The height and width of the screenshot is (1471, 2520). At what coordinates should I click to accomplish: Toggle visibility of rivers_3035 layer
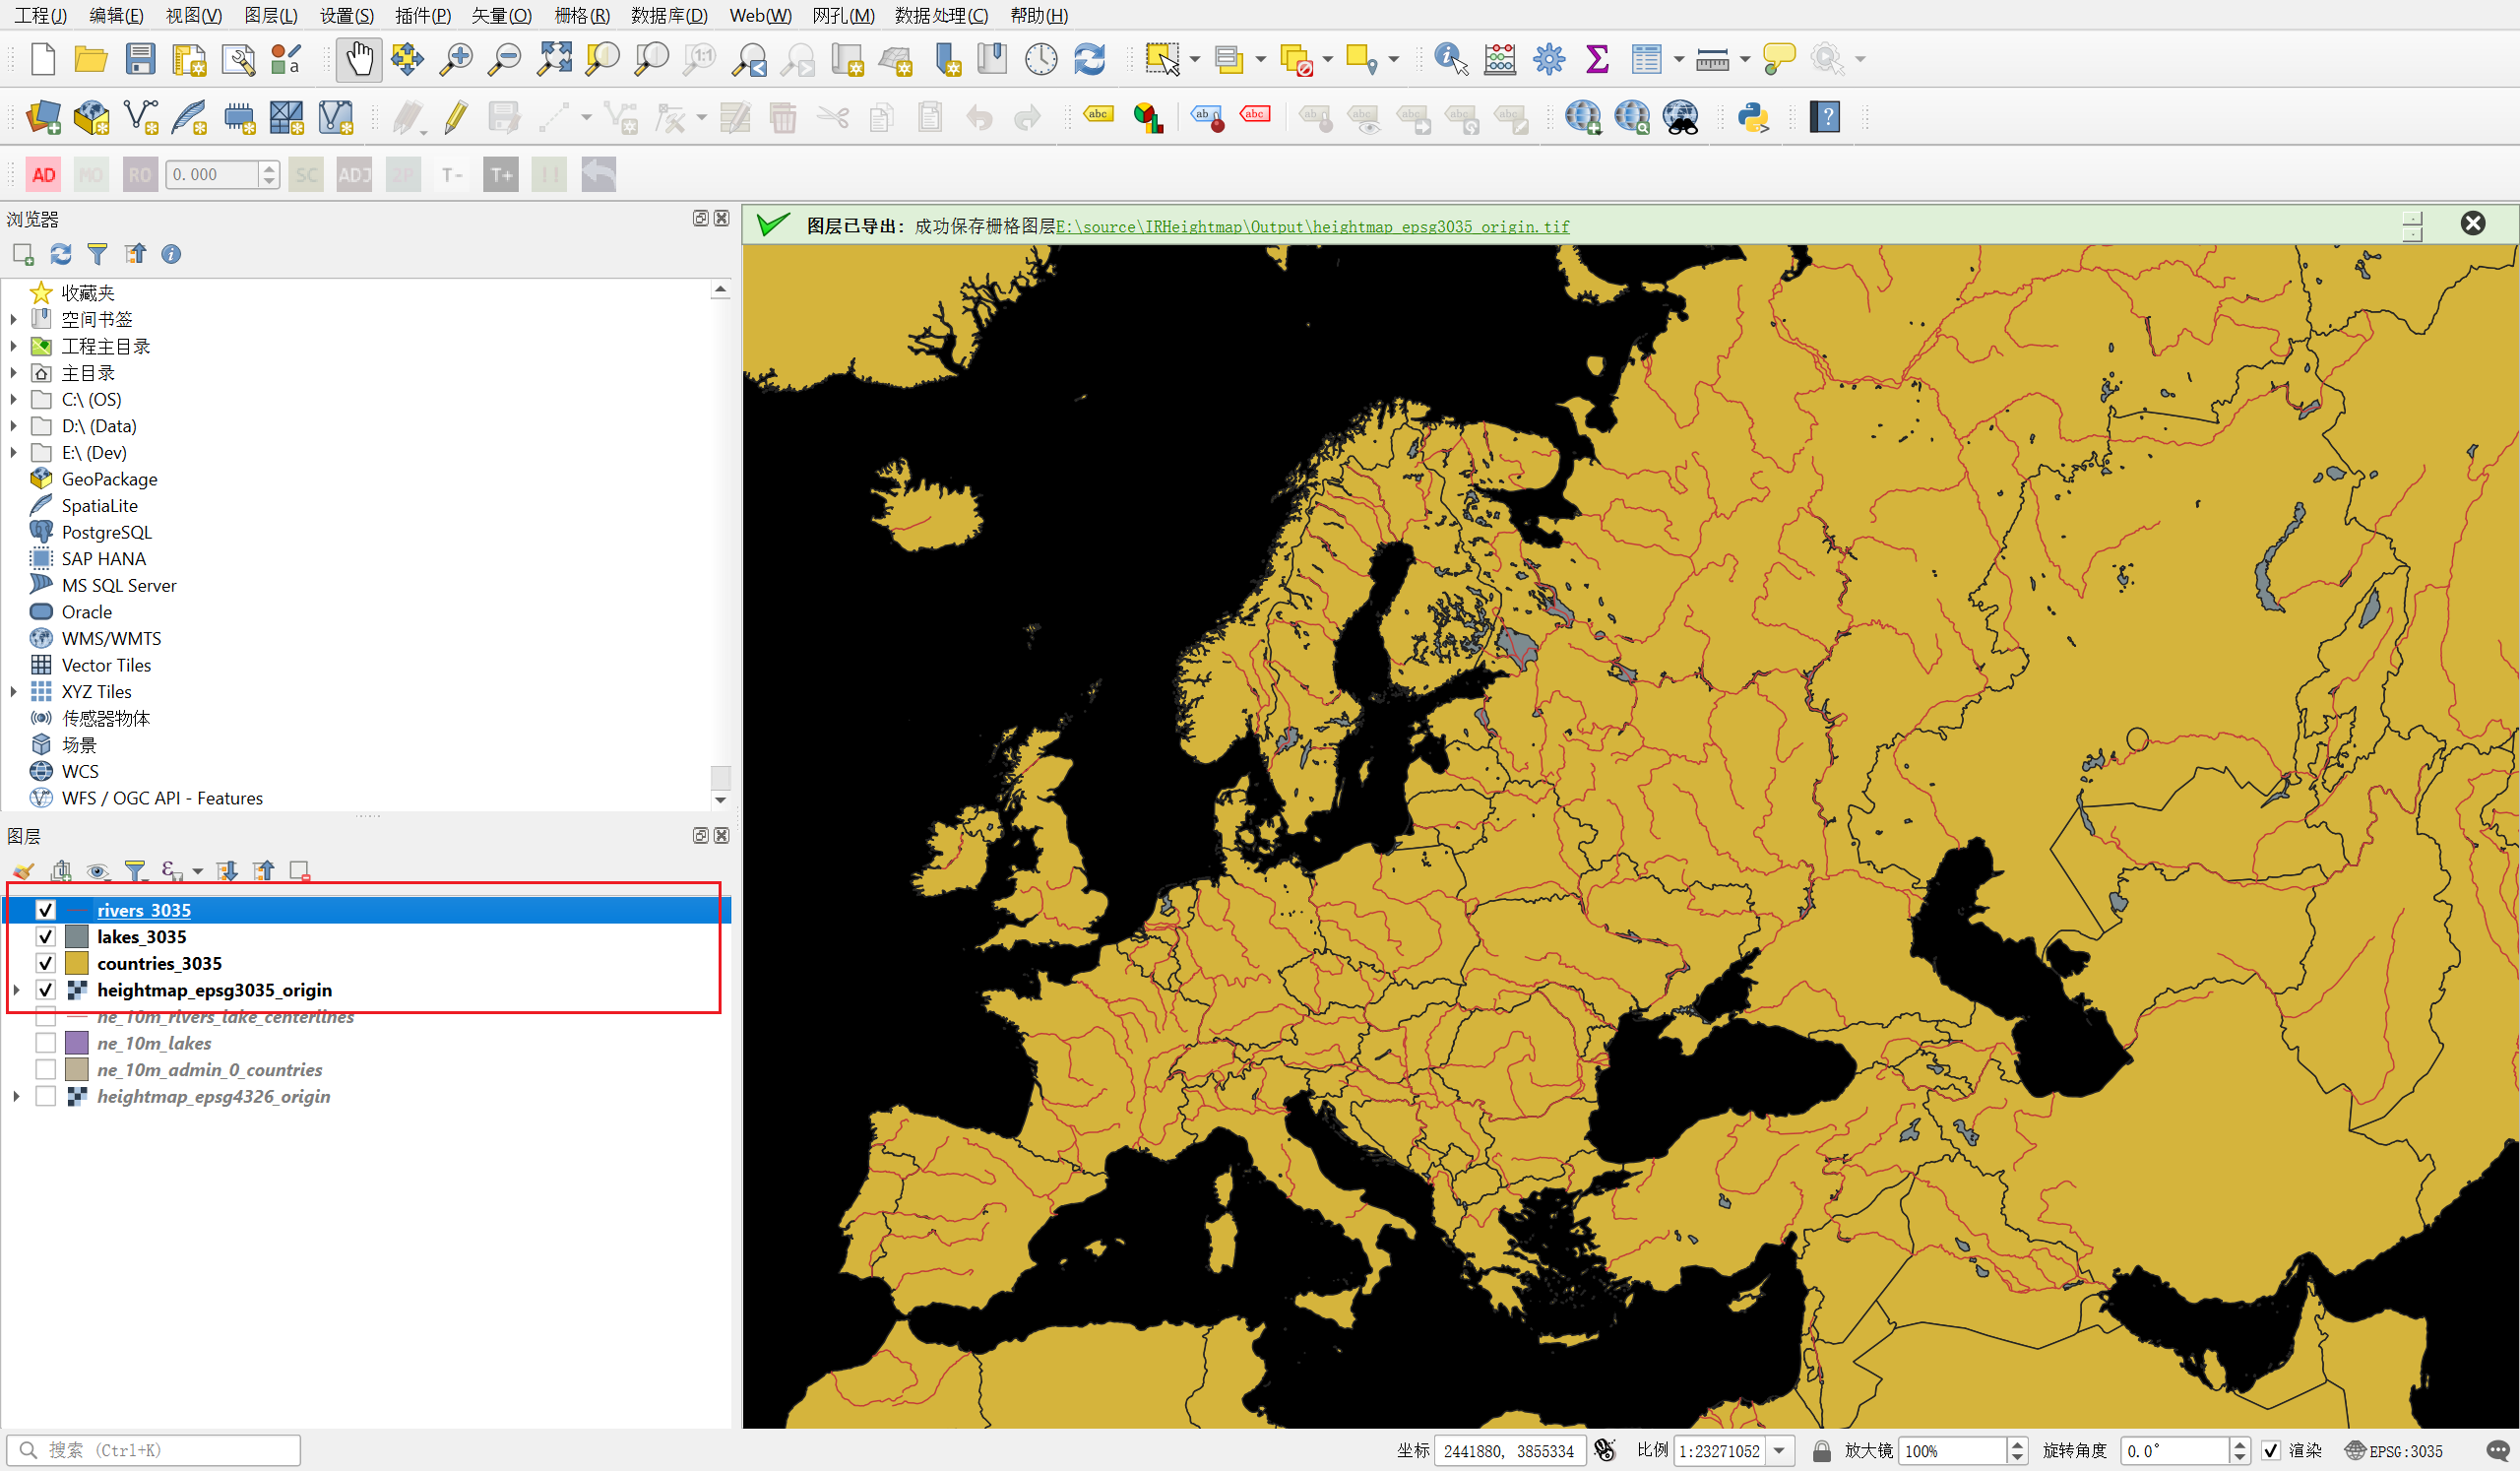point(46,910)
